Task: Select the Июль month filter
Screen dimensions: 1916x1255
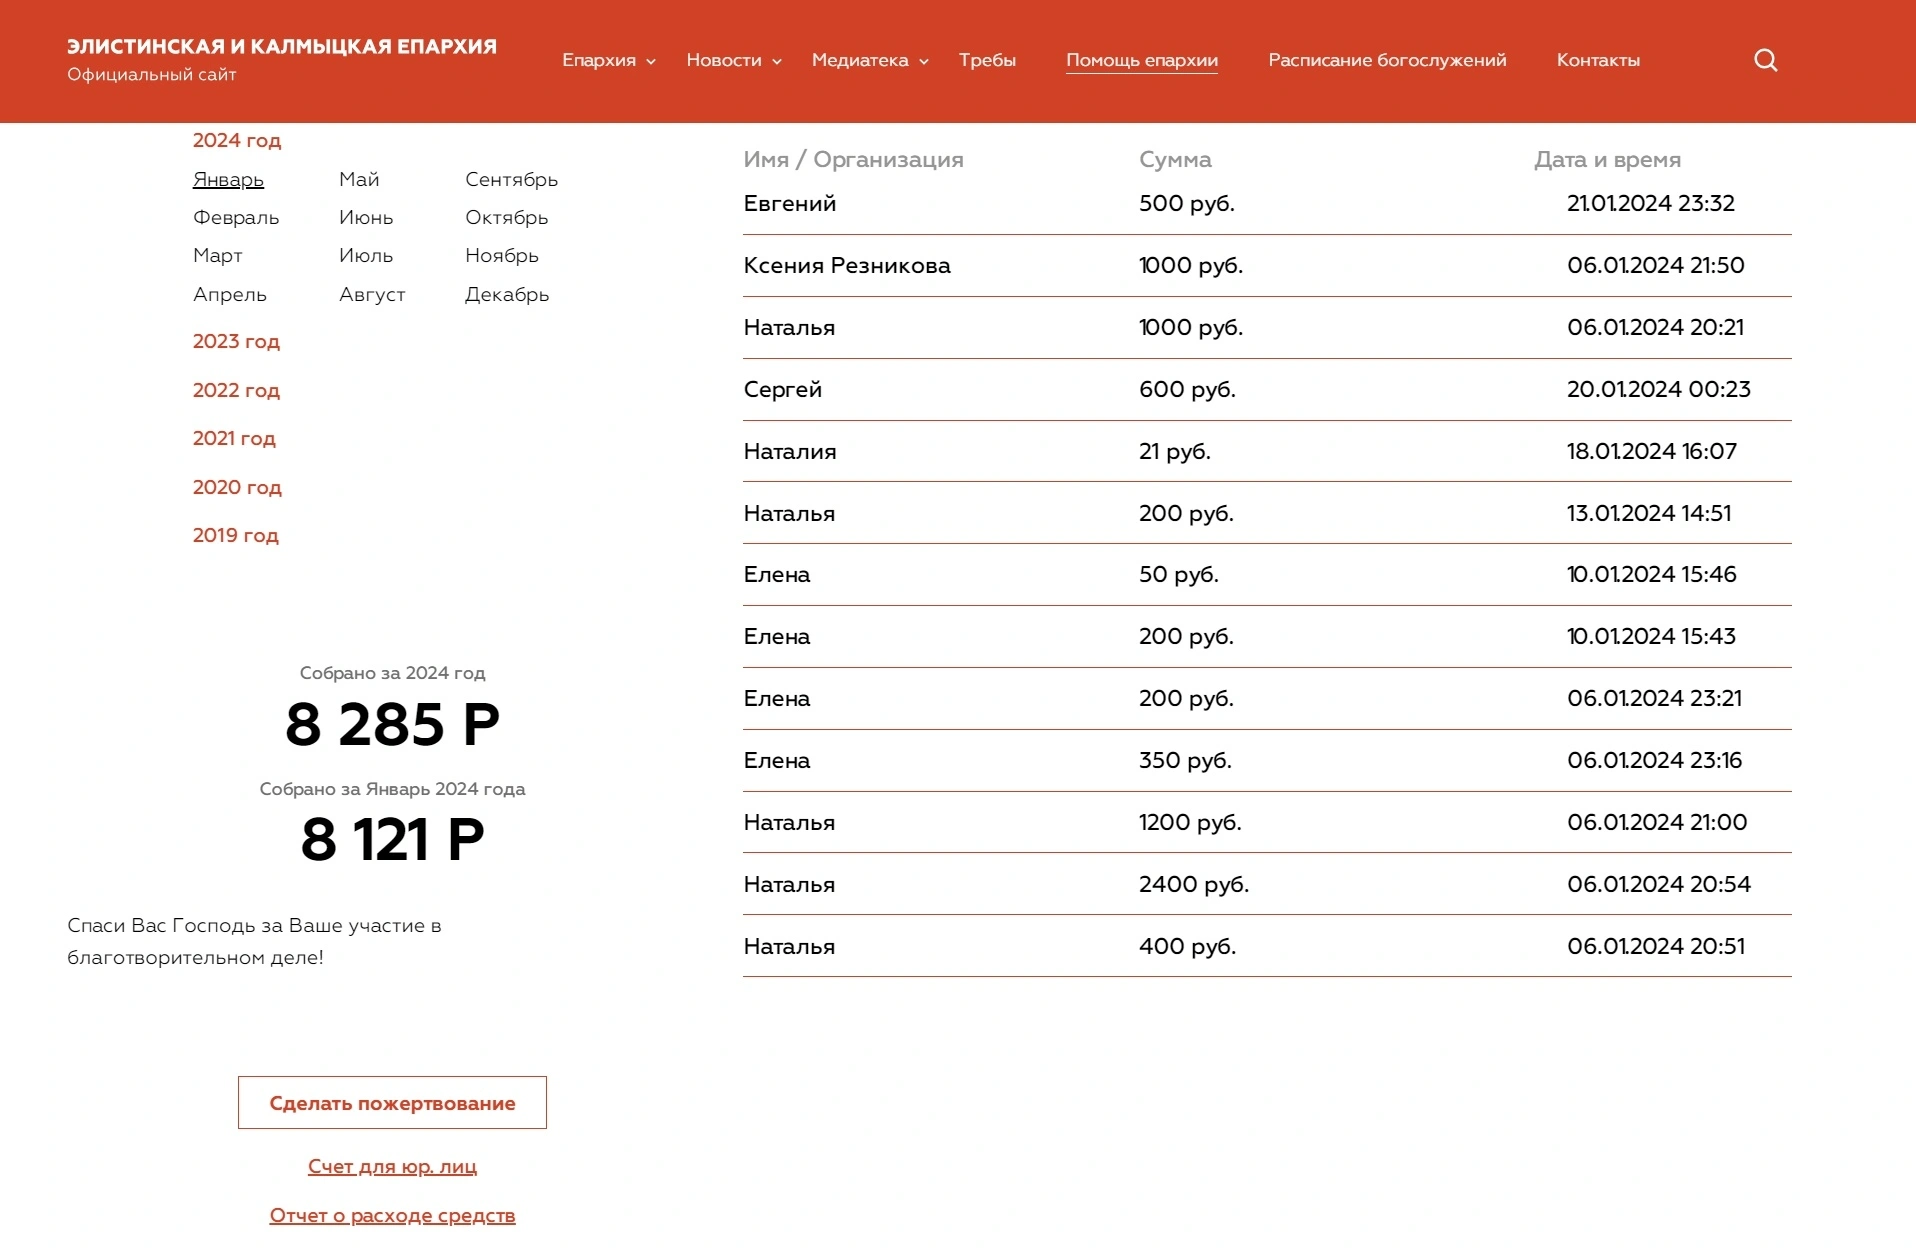Action: (366, 255)
